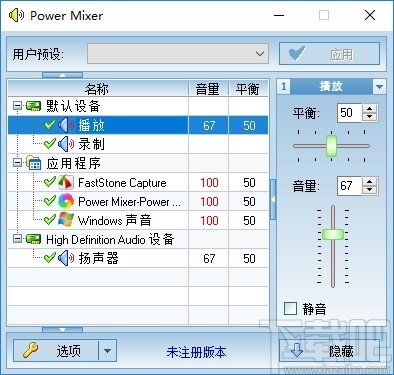Toggle the green checkmark for Windows 声音

pos(49,220)
